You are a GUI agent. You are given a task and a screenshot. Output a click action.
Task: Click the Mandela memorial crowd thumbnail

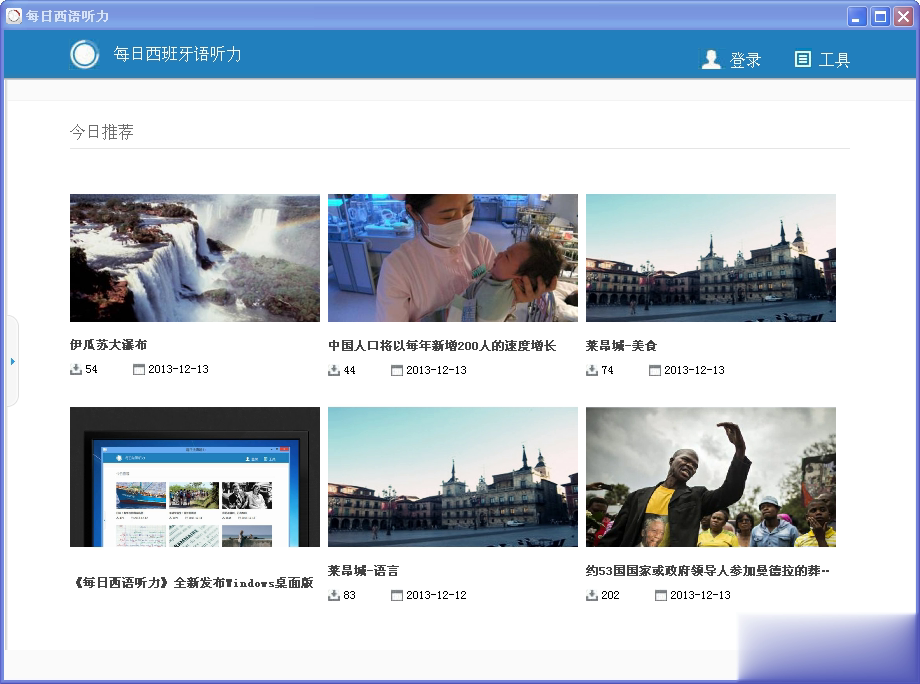(710, 477)
